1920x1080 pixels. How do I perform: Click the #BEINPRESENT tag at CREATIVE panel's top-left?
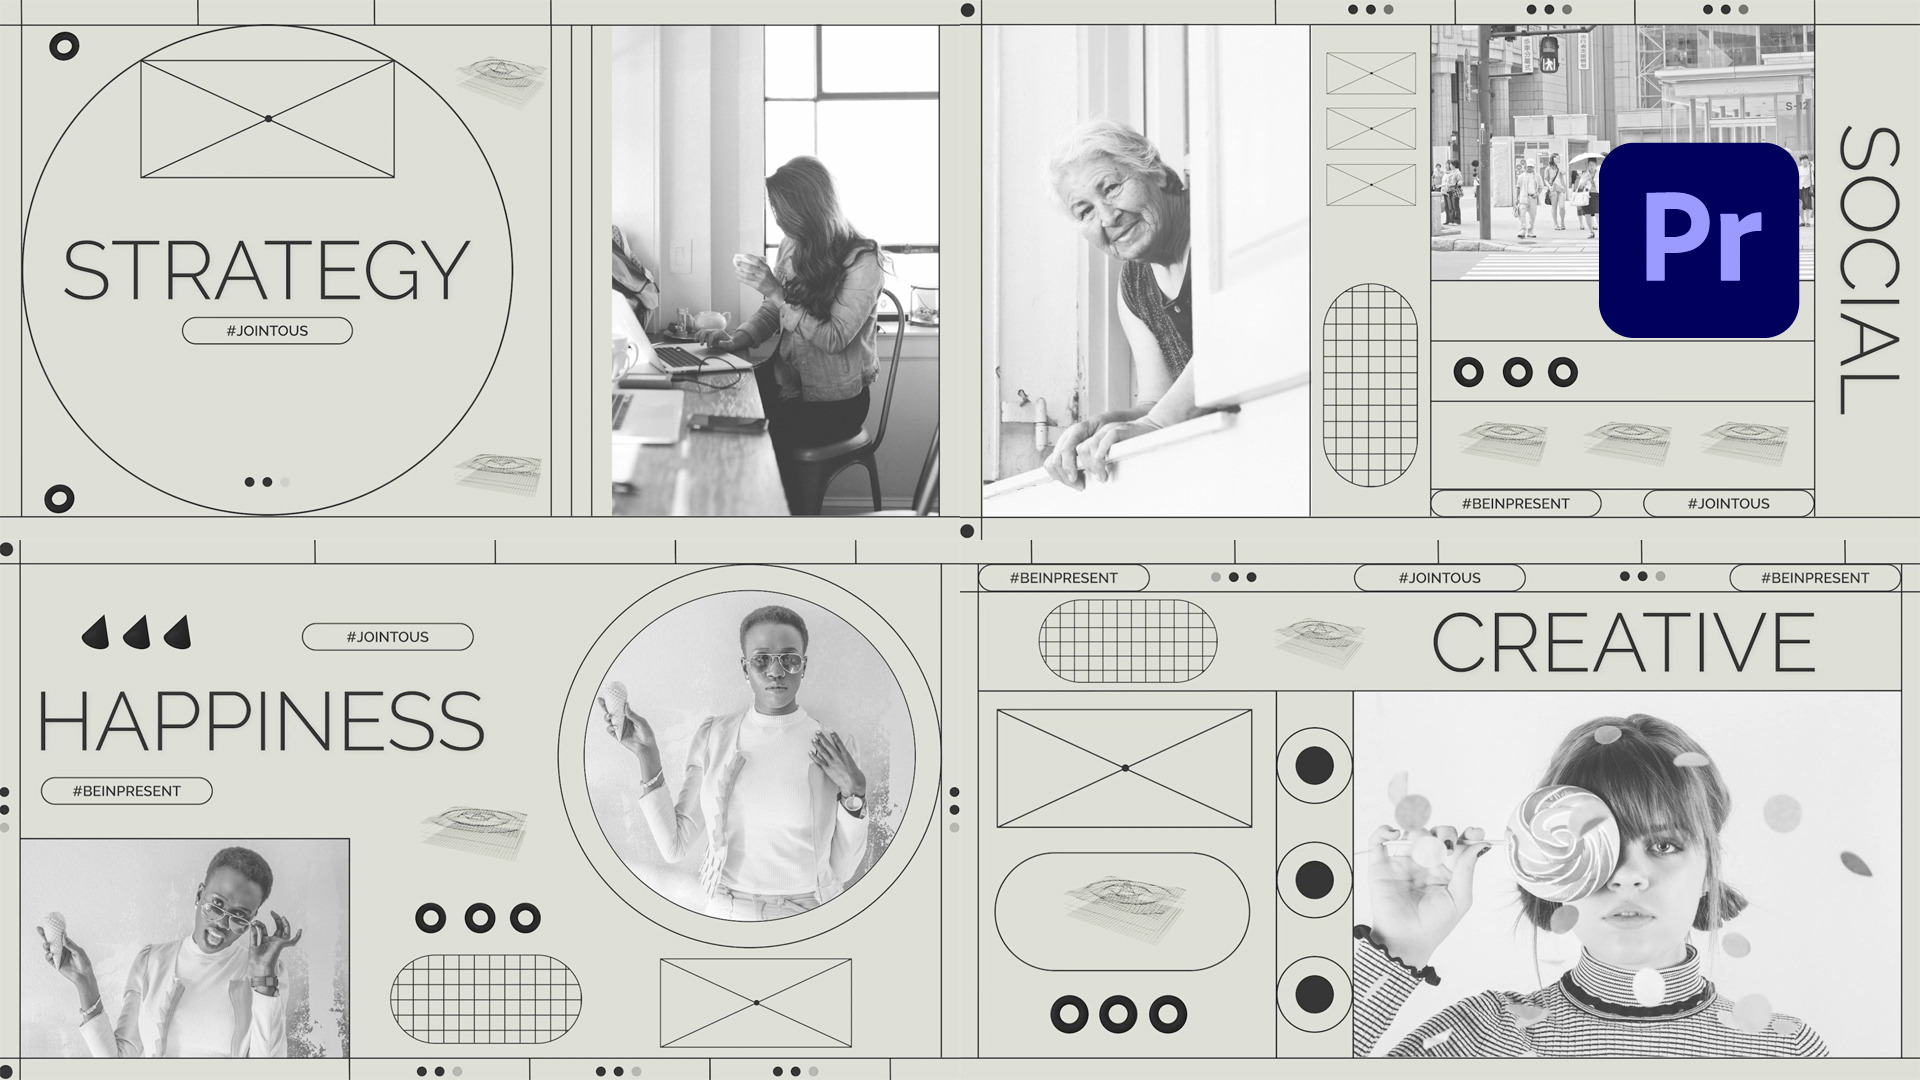coord(1064,578)
